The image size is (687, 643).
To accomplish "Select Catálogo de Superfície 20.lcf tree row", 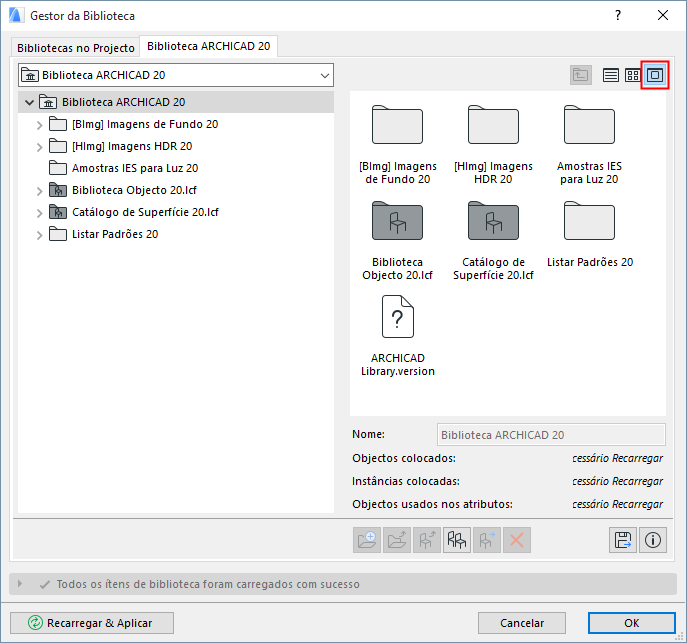I will (176, 212).
